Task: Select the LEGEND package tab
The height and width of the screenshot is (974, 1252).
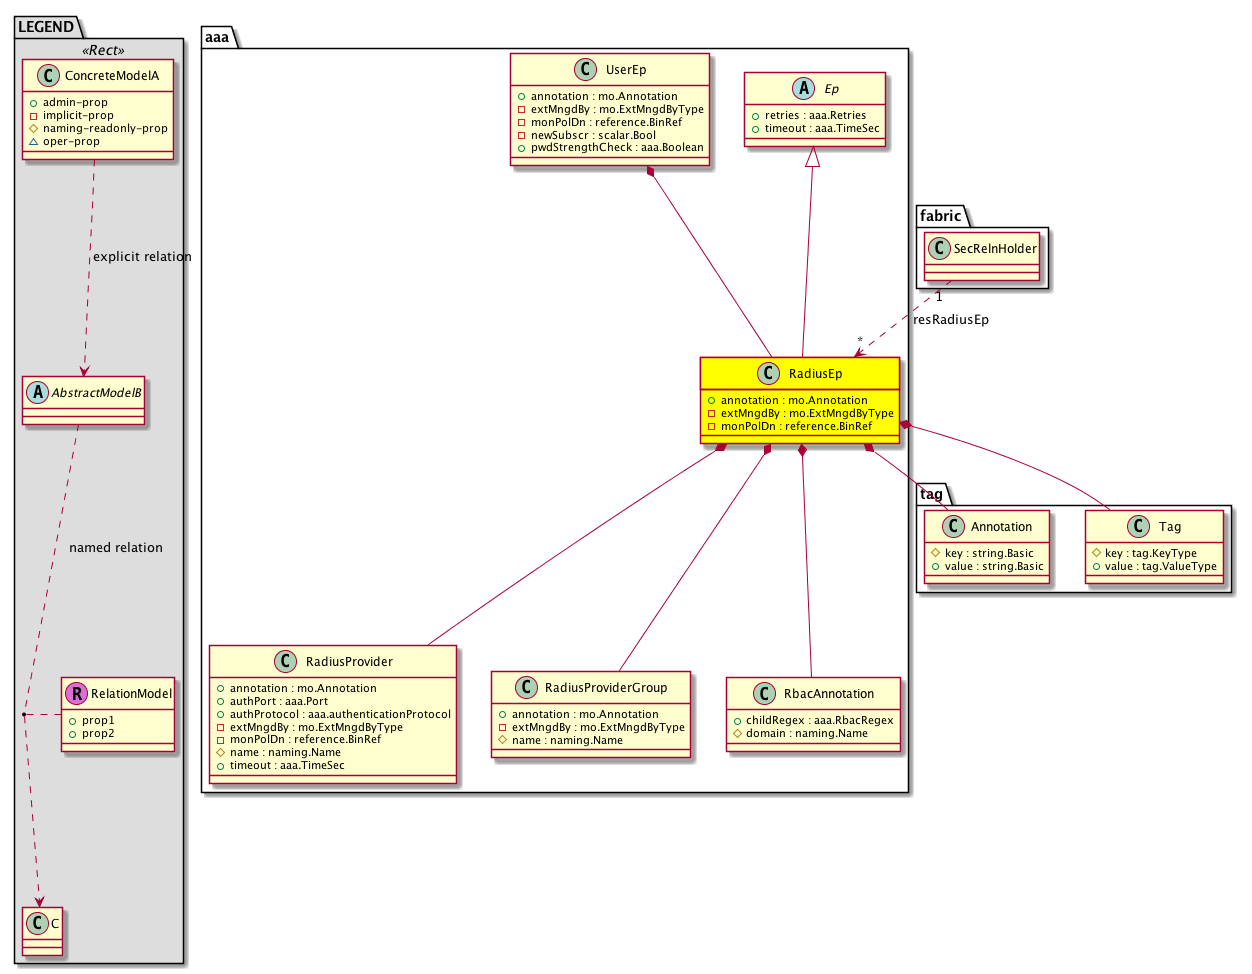Action: coord(46,27)
